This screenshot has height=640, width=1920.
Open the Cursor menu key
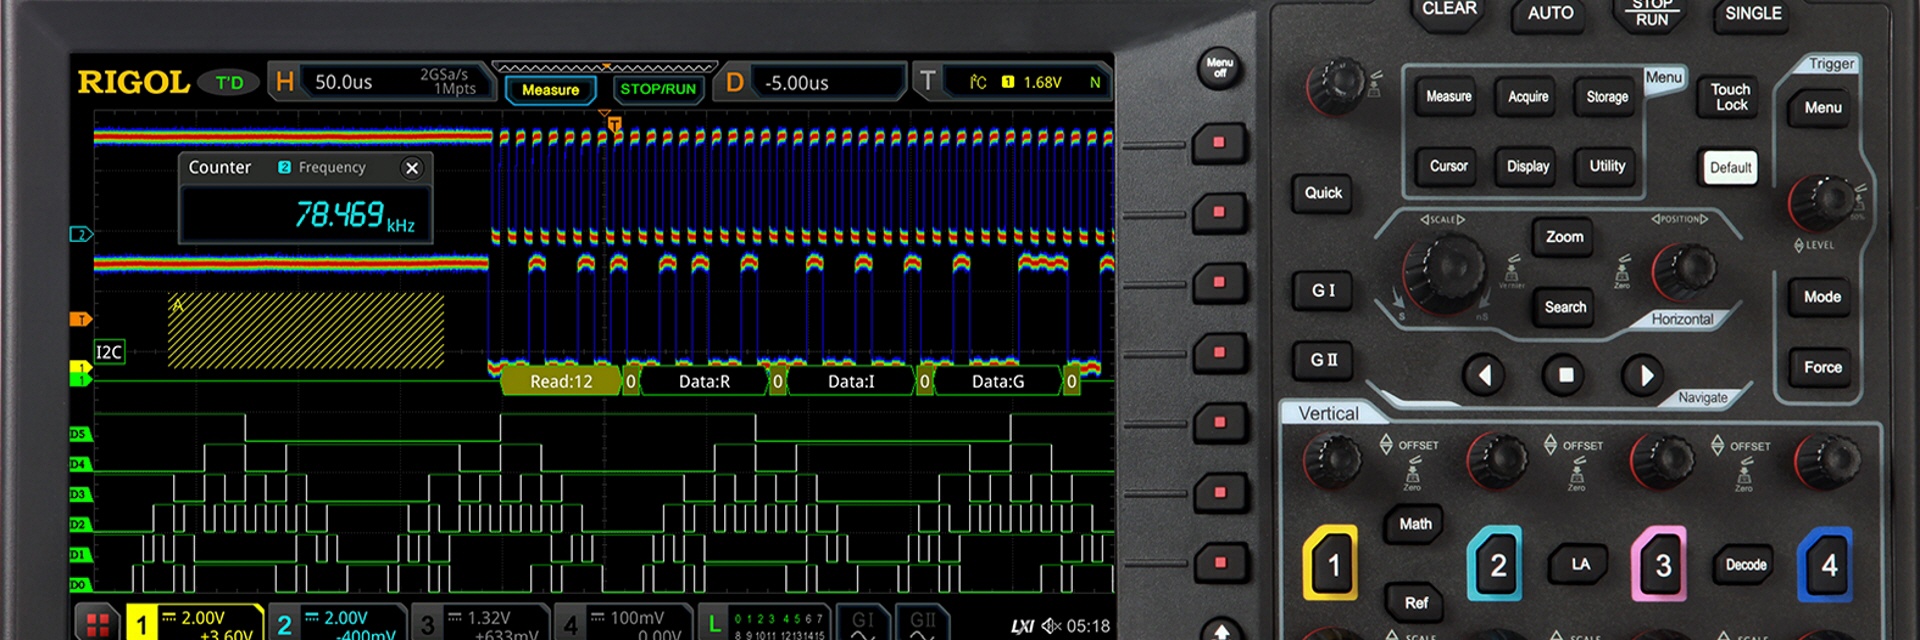(1448, 166)
